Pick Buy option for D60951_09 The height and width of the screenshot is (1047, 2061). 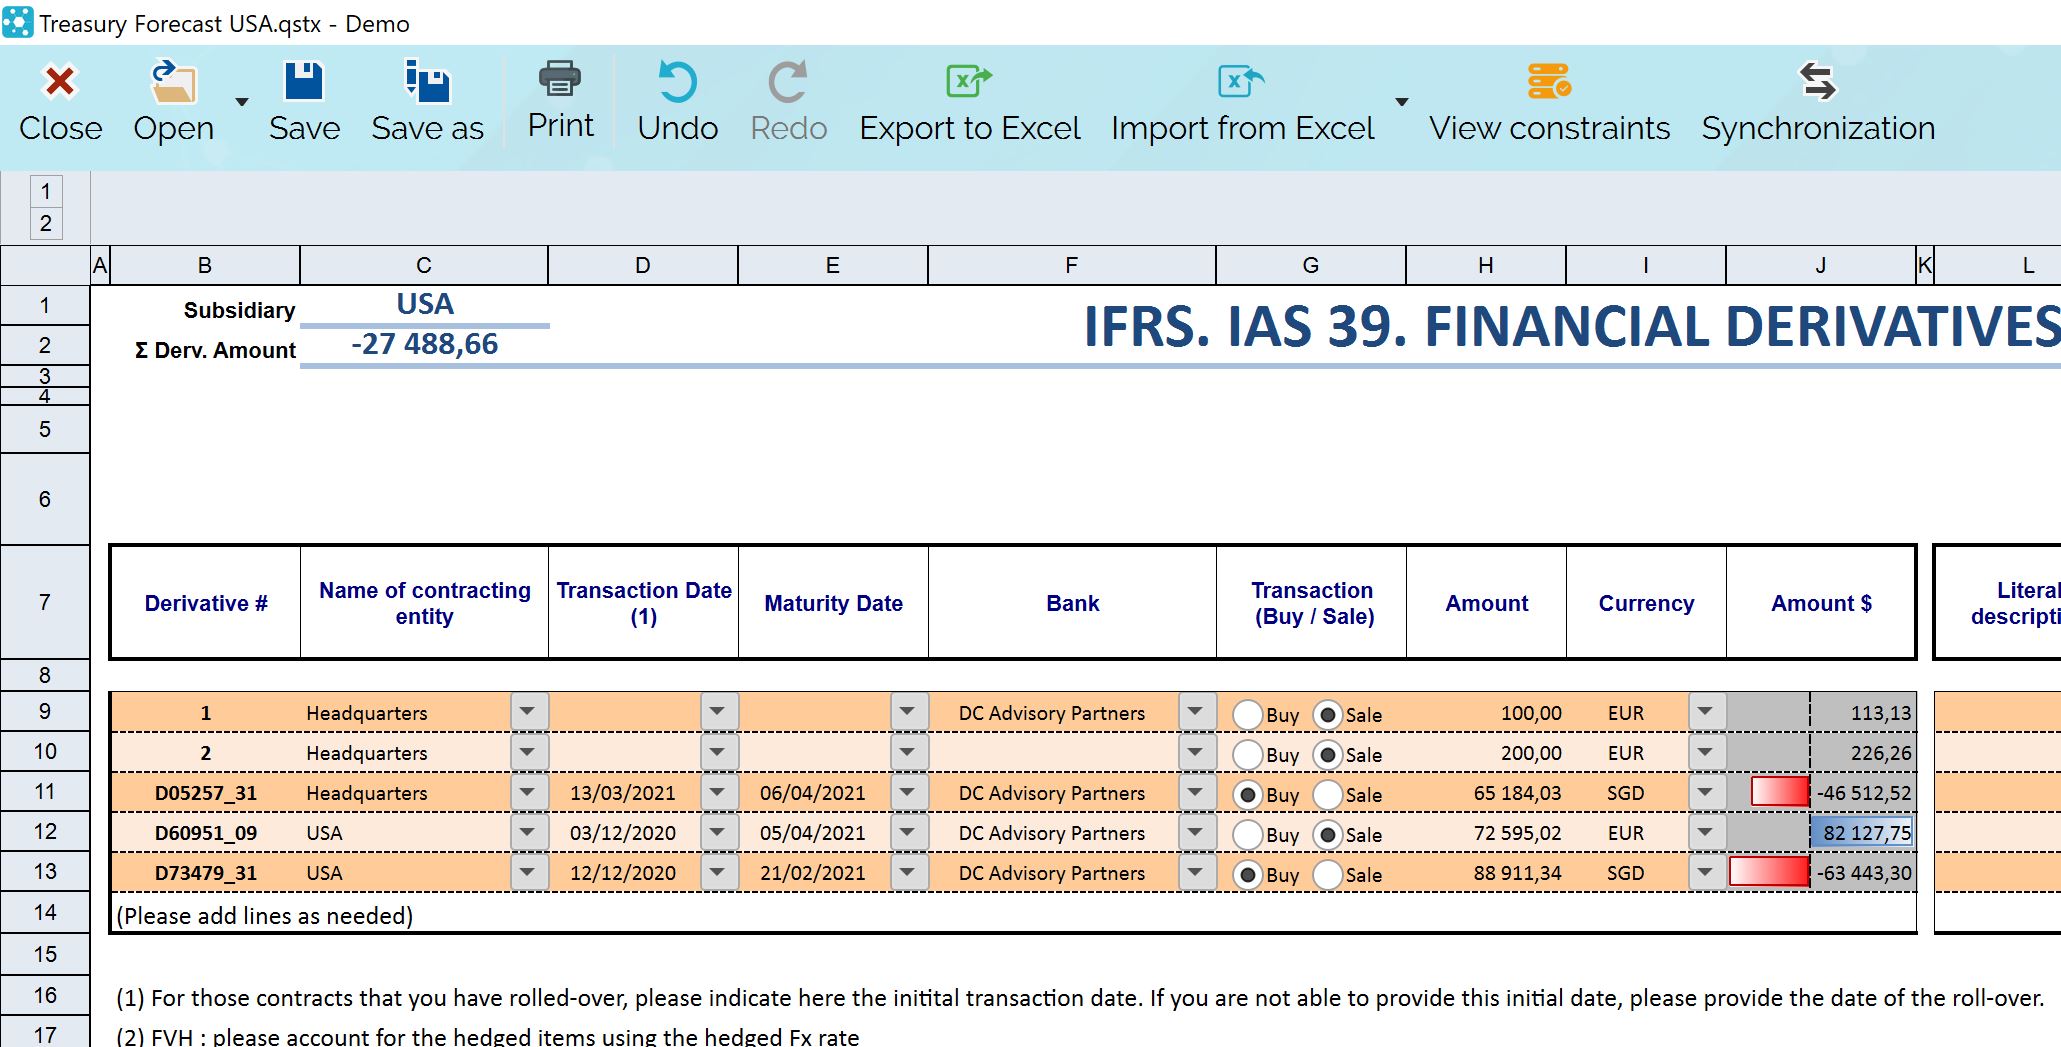[1247, 835]
